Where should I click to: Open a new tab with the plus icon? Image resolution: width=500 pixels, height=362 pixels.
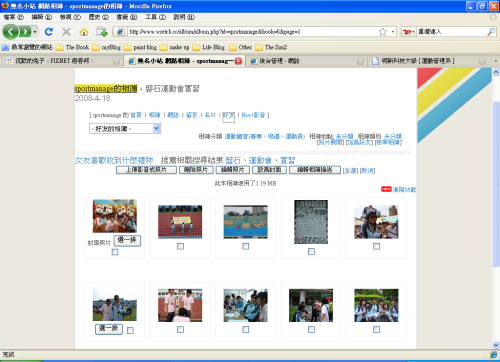pos(102,32)
